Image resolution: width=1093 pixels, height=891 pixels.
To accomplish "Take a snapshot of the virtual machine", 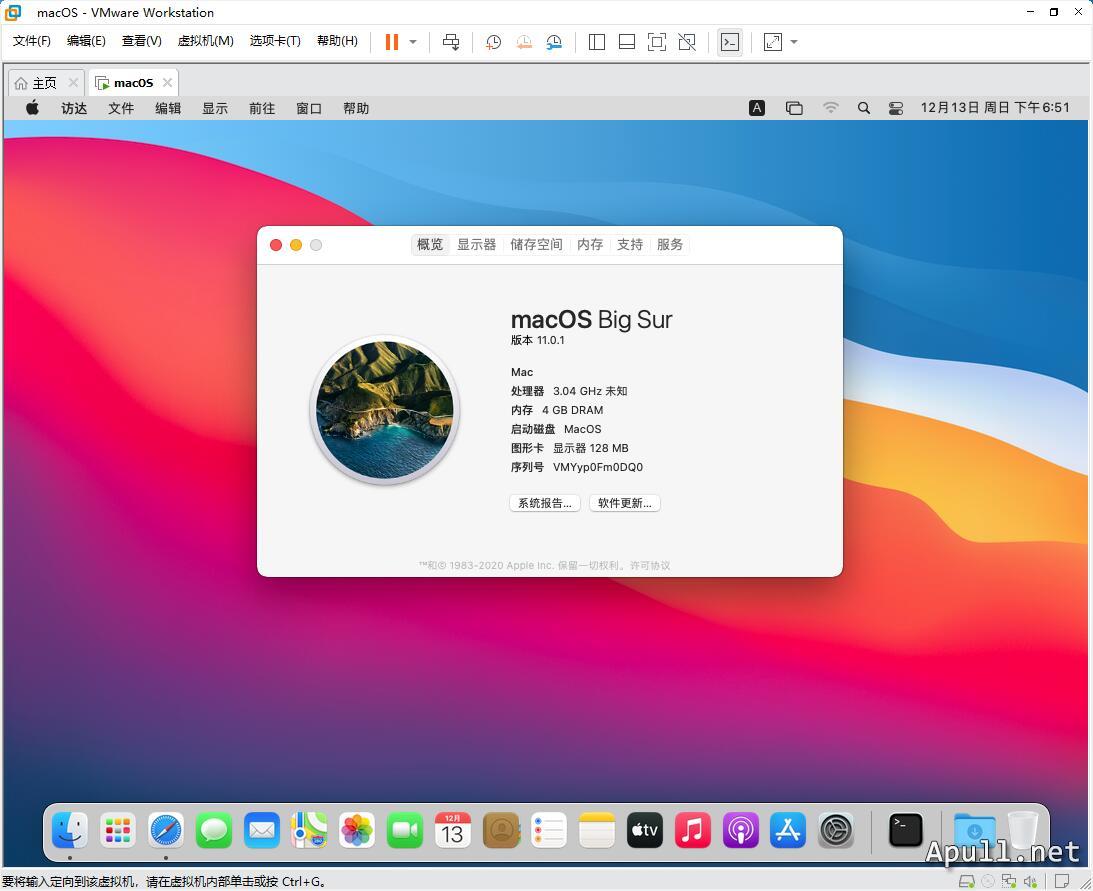I will click(493, 42).
